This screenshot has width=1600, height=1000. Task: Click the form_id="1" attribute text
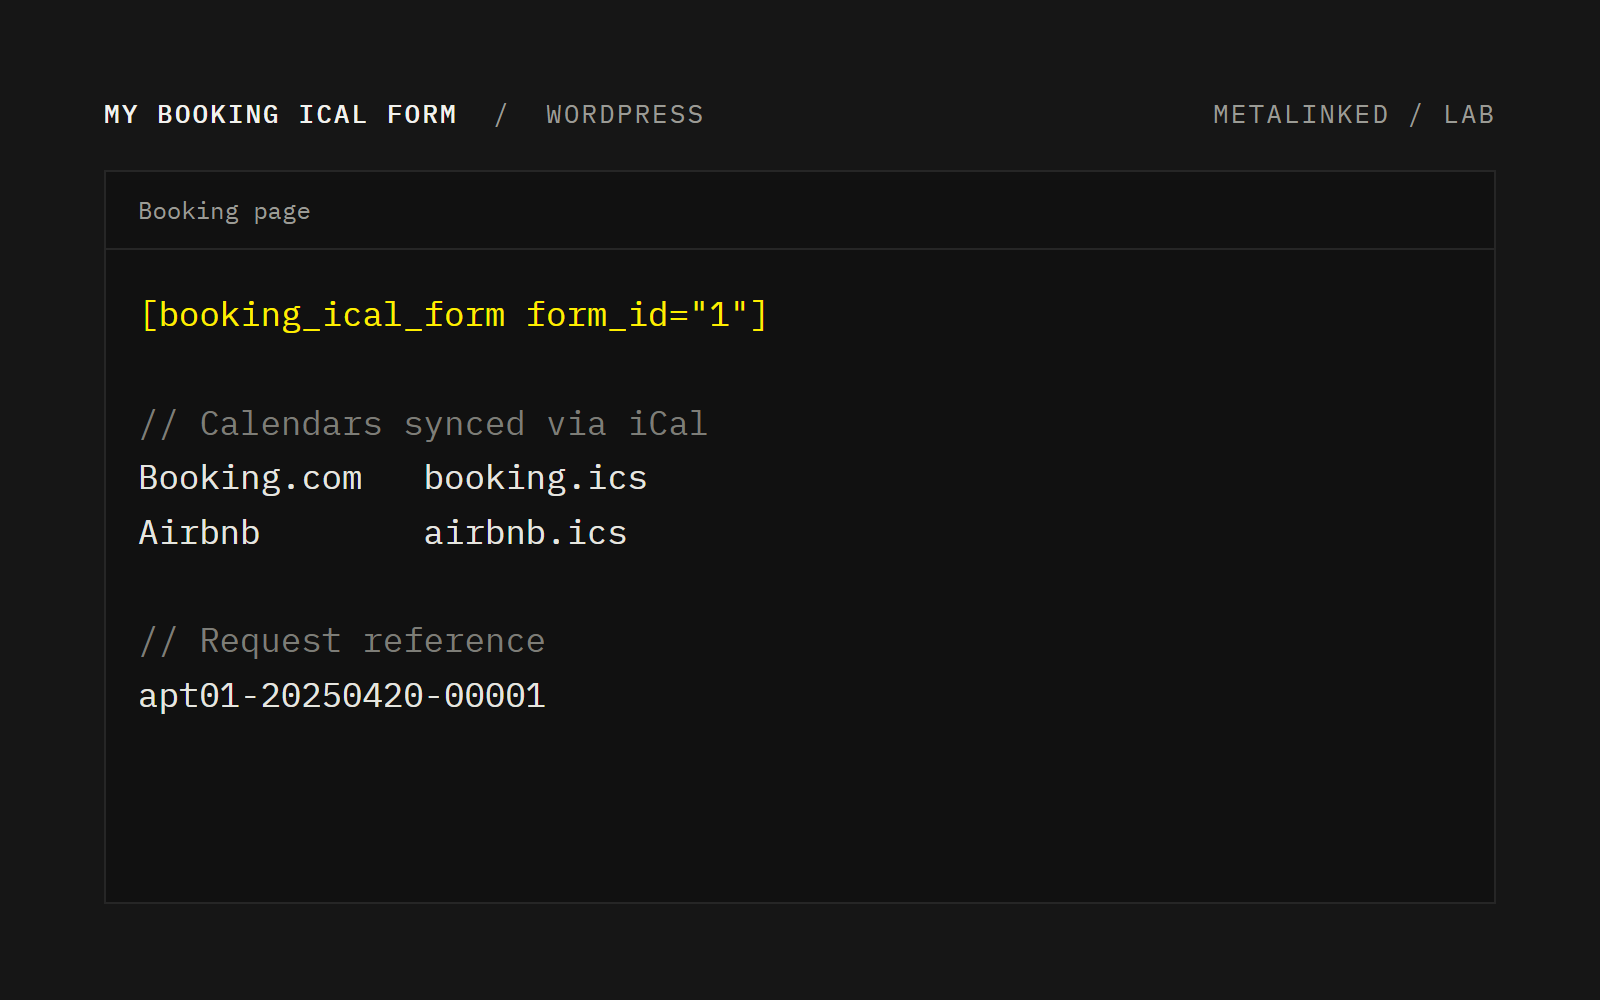click(637, 315)
